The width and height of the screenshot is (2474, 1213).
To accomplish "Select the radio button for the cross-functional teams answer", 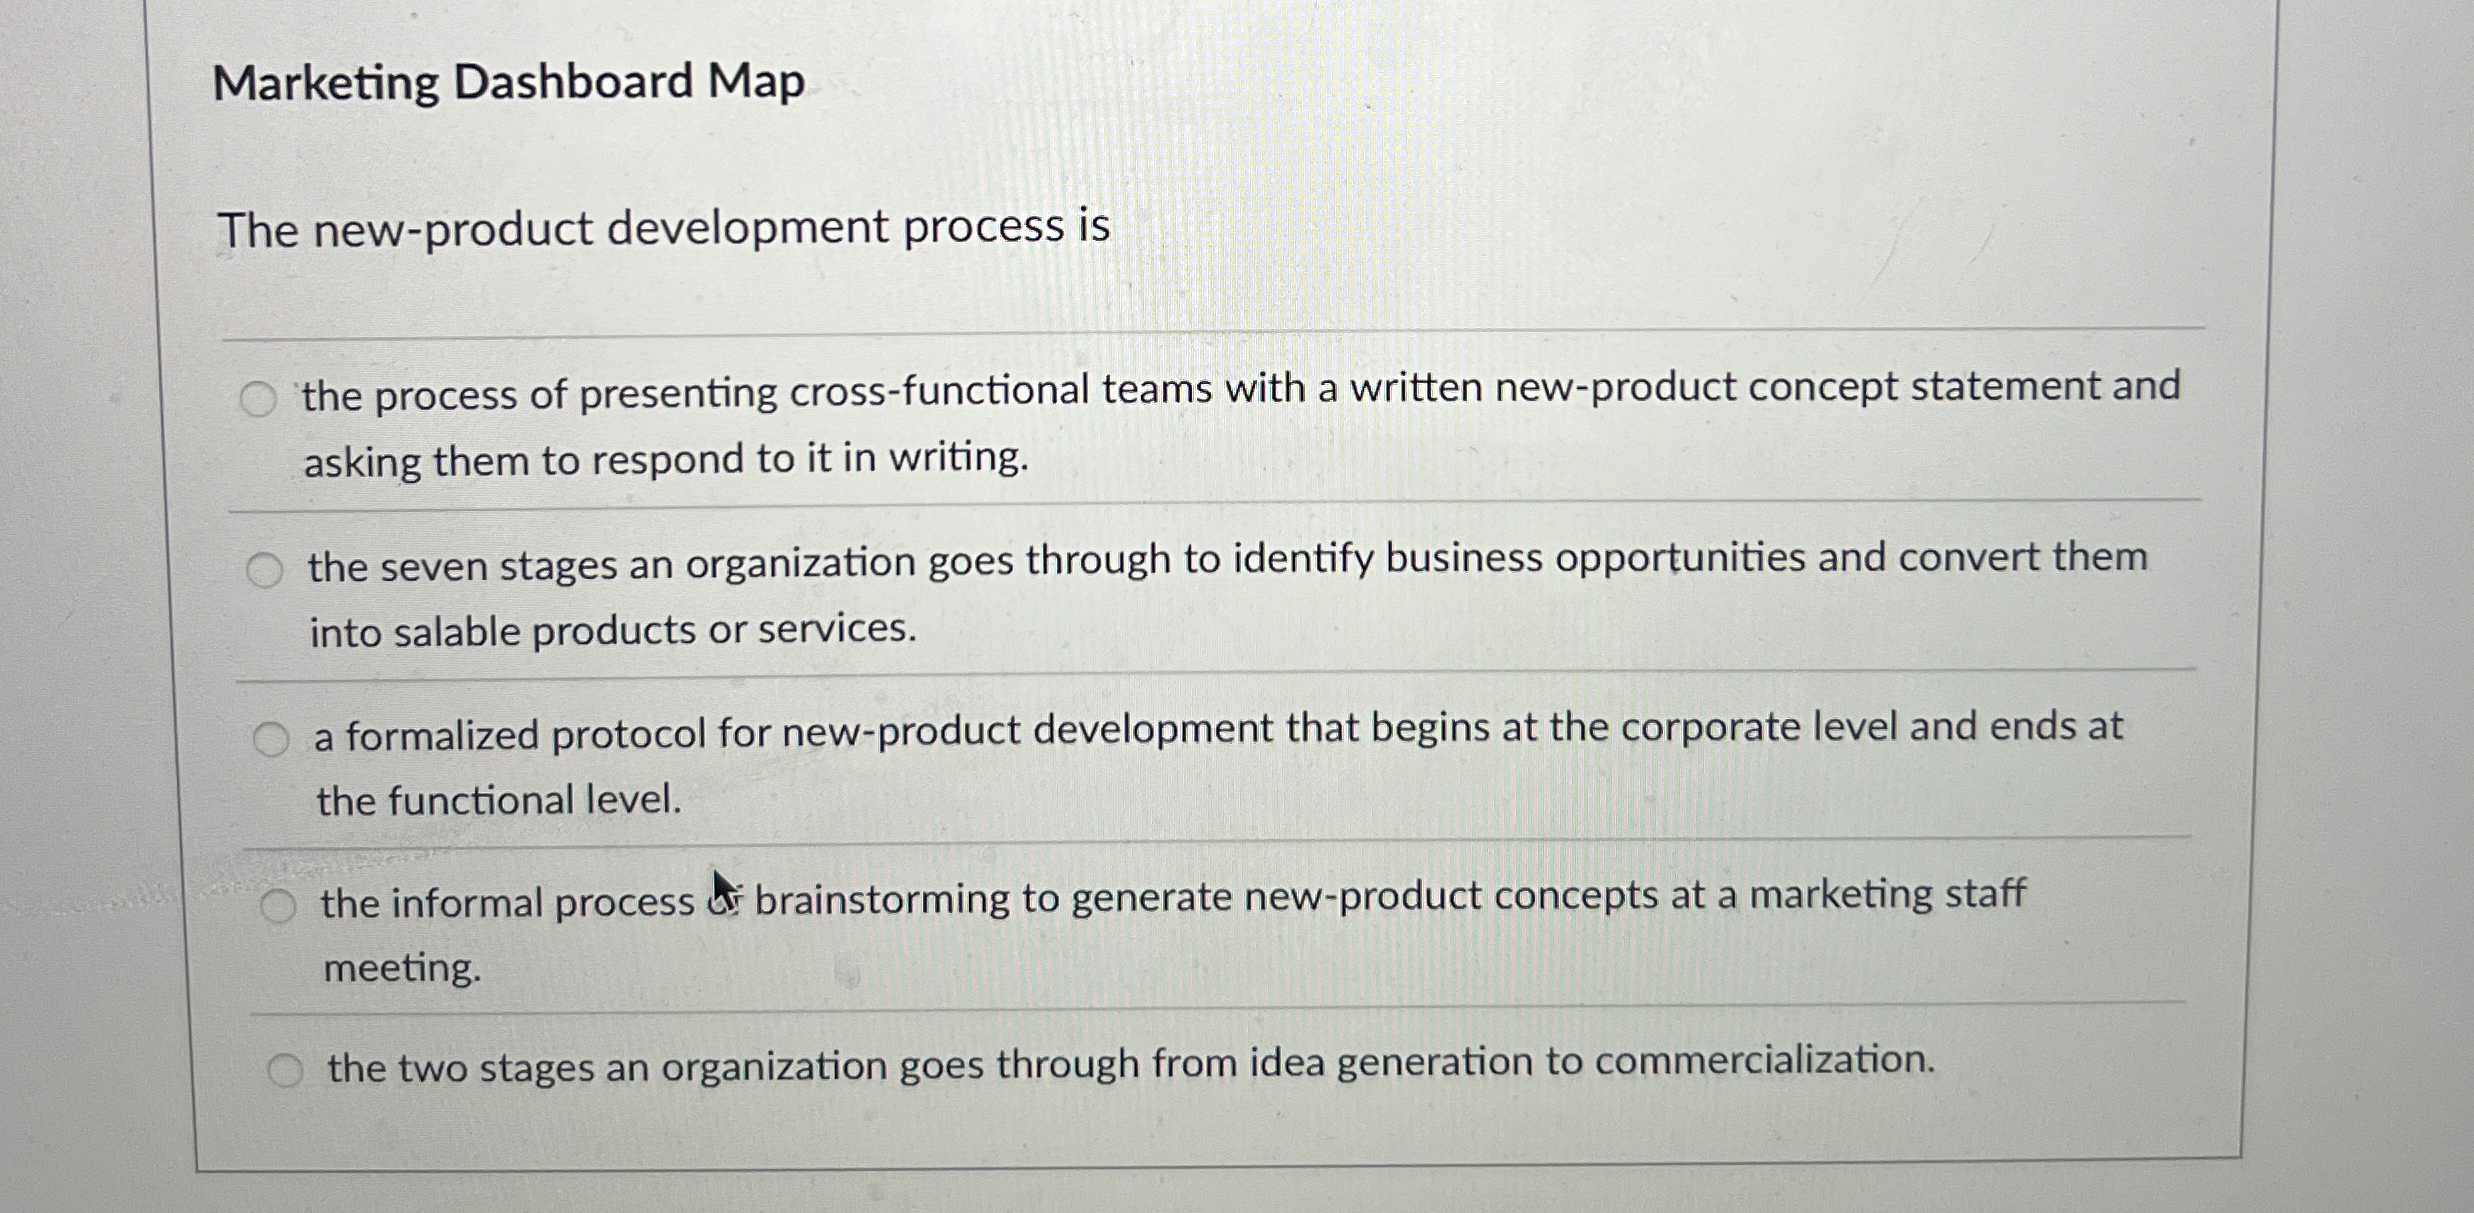I will pos(260,397).
